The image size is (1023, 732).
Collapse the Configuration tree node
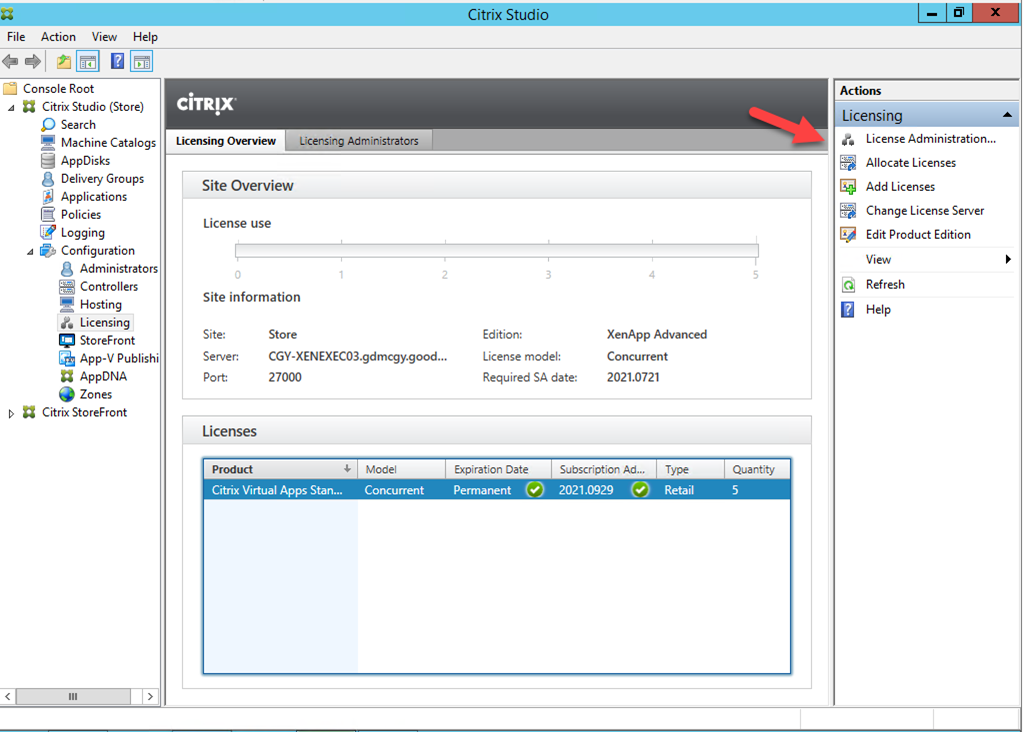(30, 252)
